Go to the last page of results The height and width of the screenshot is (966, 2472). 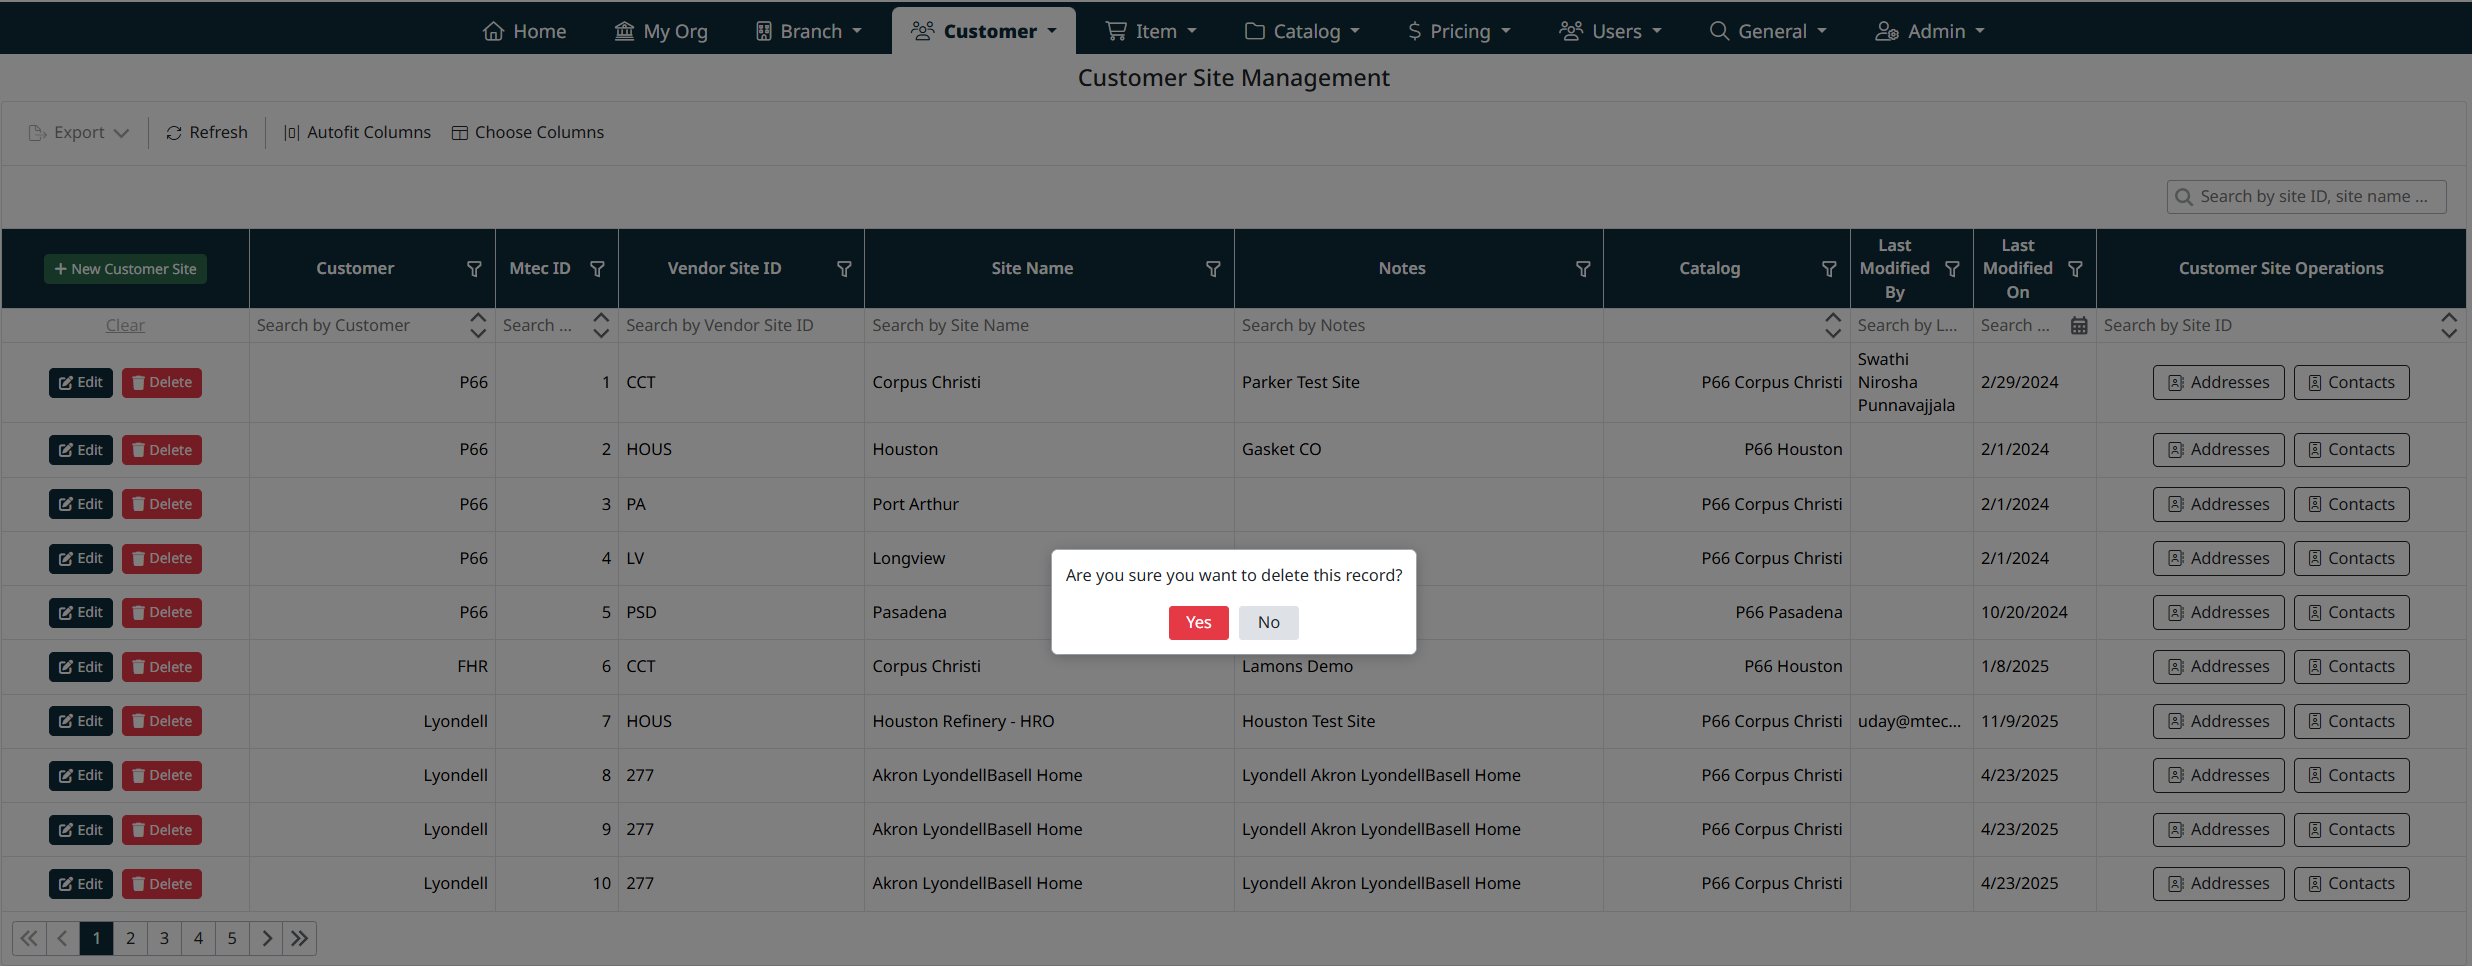pyautogui.click(x=299, y=938)
